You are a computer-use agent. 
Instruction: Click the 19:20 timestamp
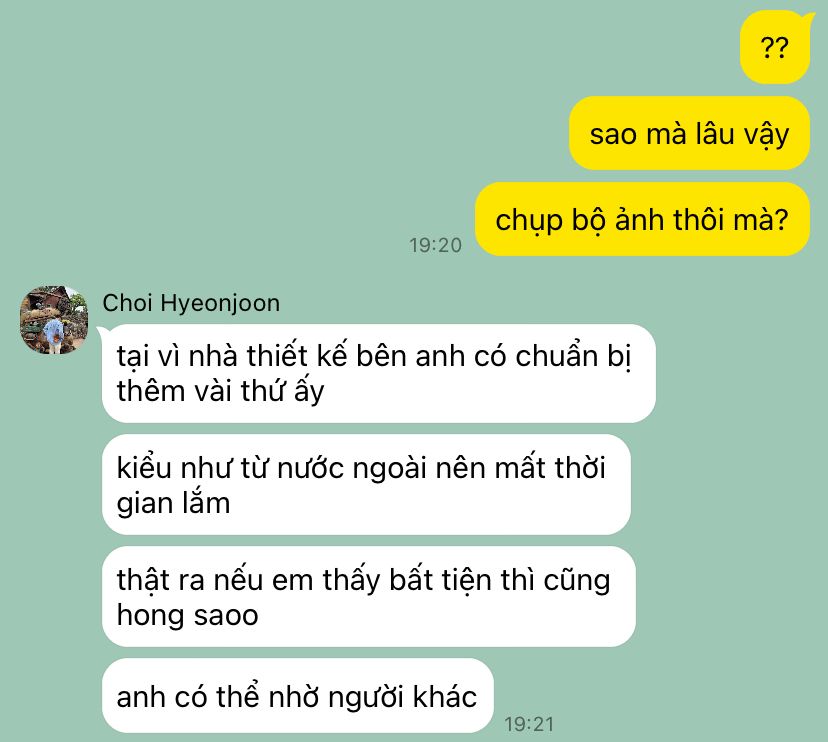click(435, 245)
